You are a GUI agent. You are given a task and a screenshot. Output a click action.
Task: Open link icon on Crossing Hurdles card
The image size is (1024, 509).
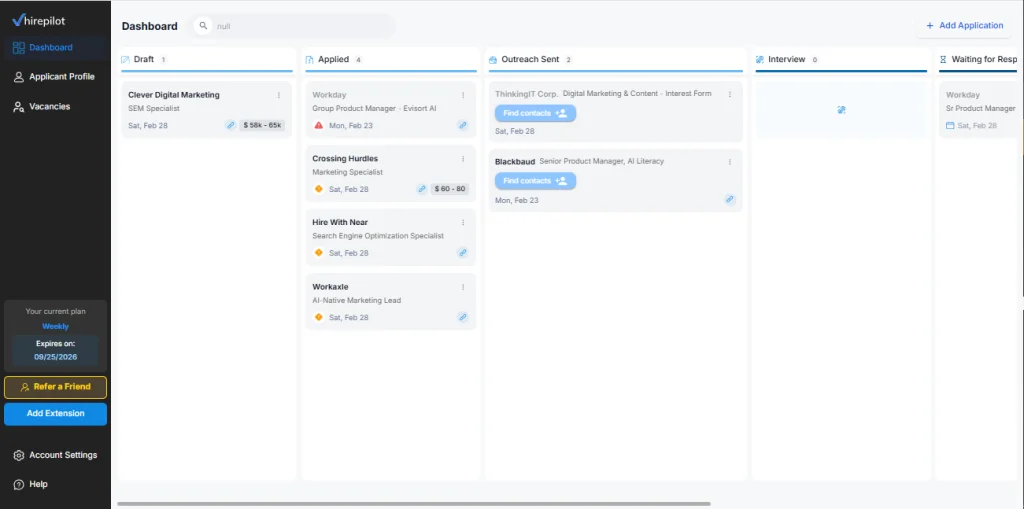tap(422, 189)
